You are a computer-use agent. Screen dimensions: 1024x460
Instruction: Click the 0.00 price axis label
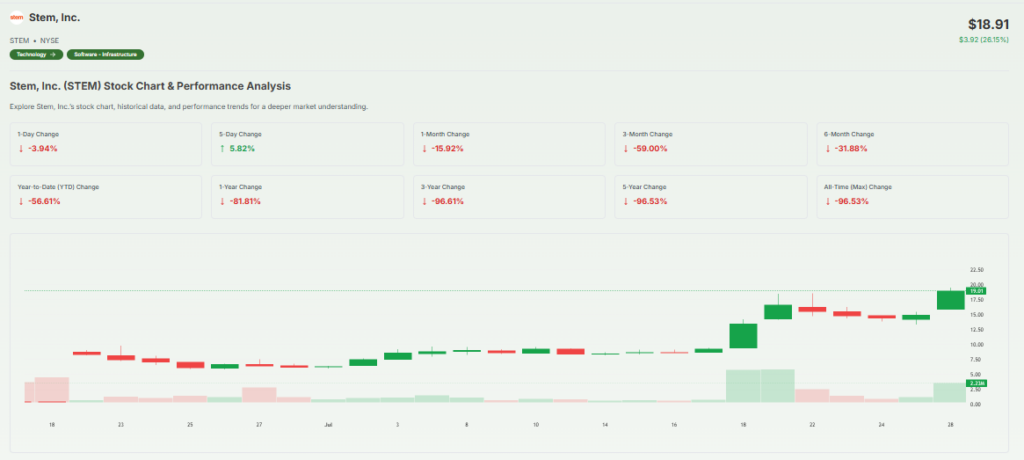tap(976, 404)
